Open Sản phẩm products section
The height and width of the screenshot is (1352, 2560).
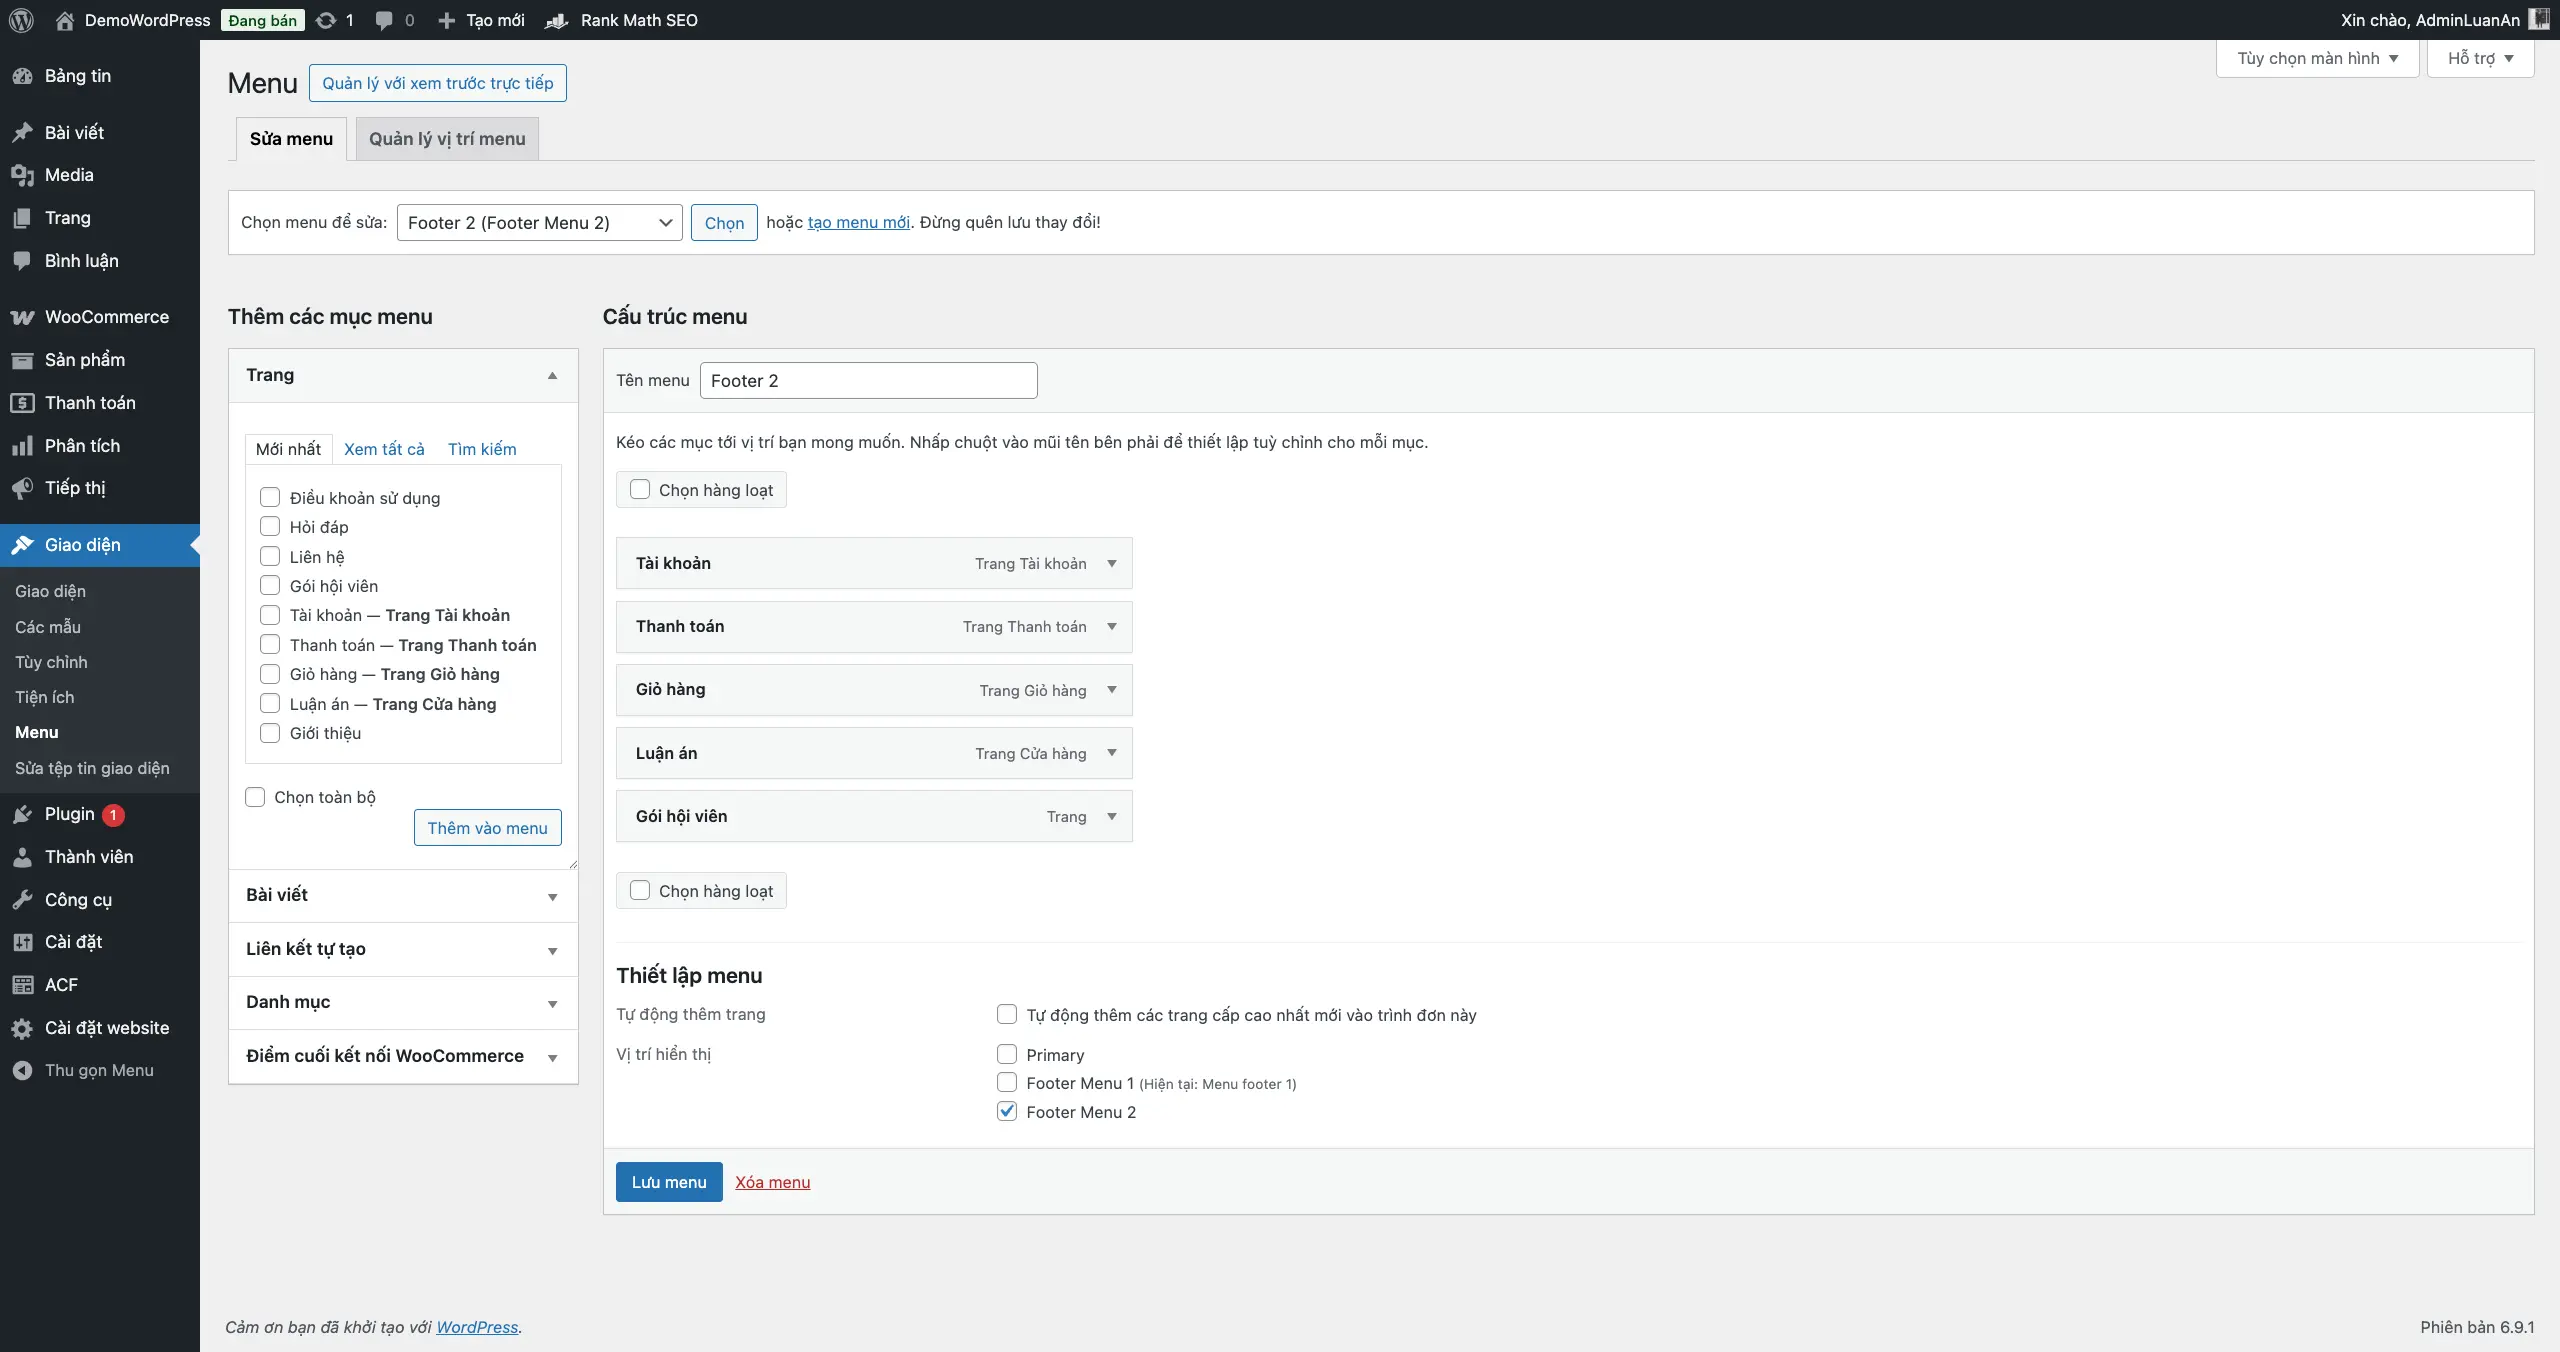pyautogui.click(x=86, y=360)
